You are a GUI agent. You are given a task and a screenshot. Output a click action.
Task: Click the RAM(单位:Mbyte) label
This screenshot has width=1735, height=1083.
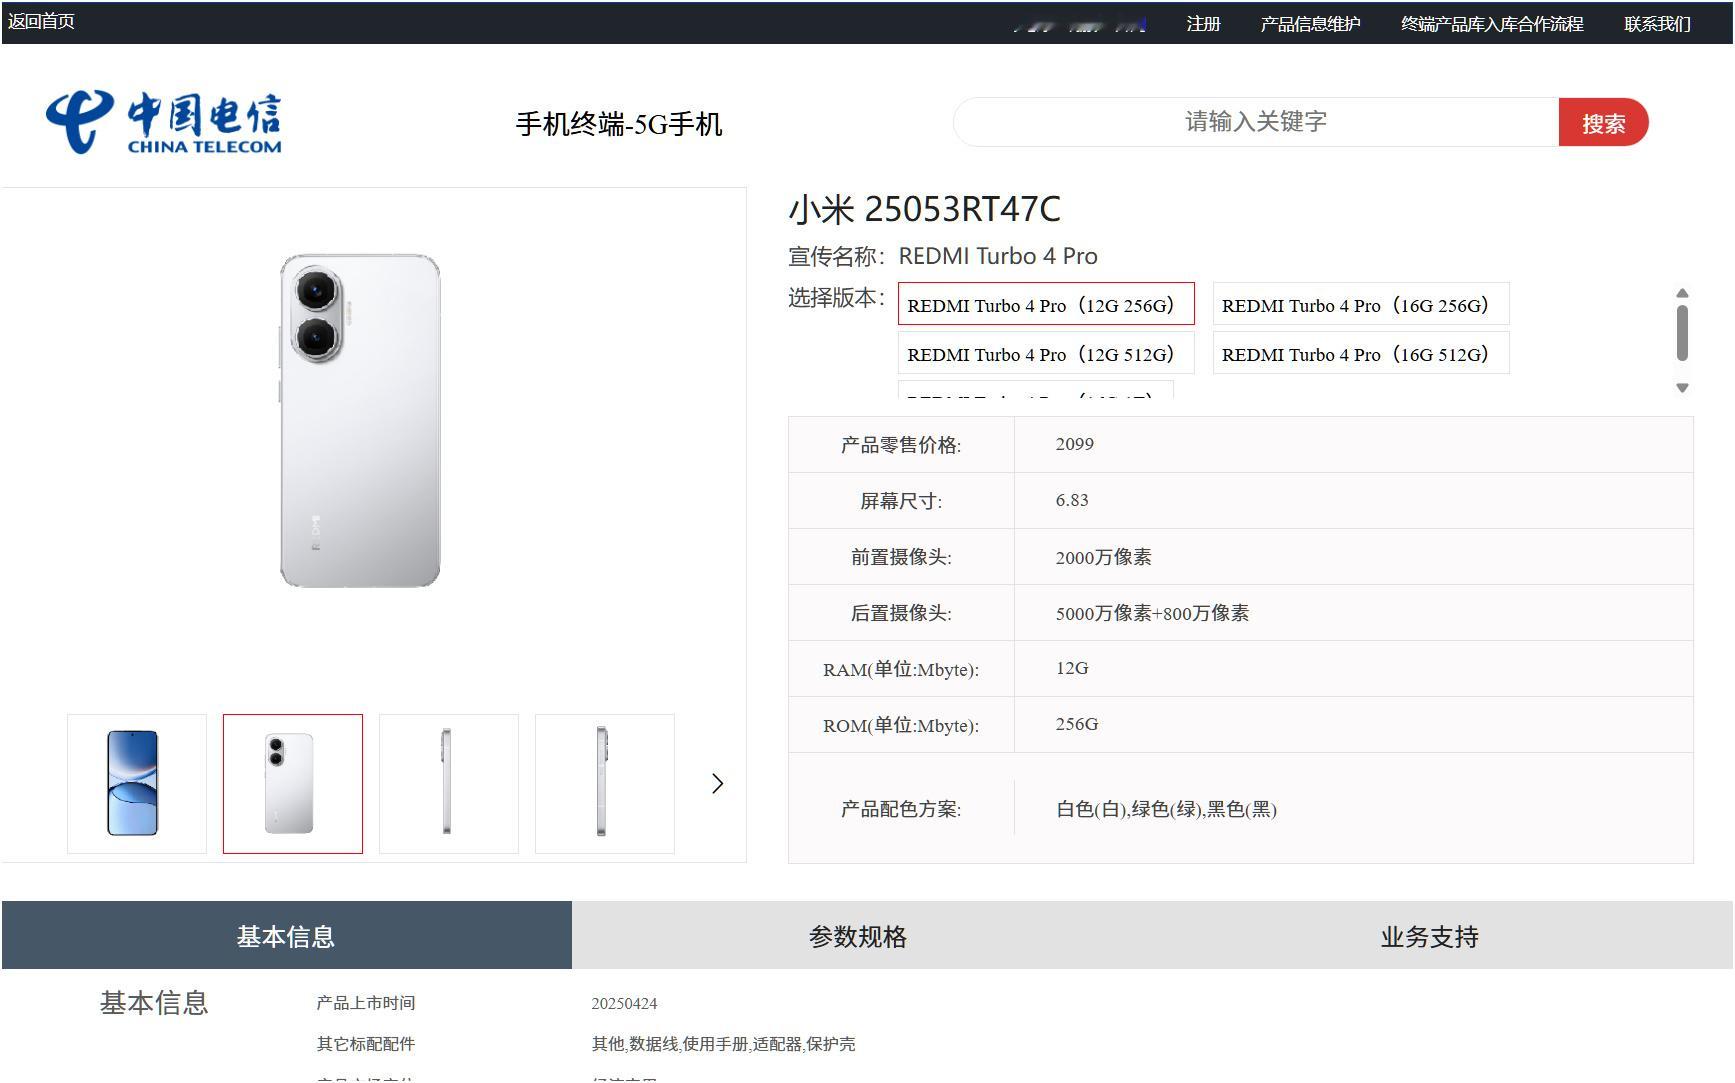(901, 669)
